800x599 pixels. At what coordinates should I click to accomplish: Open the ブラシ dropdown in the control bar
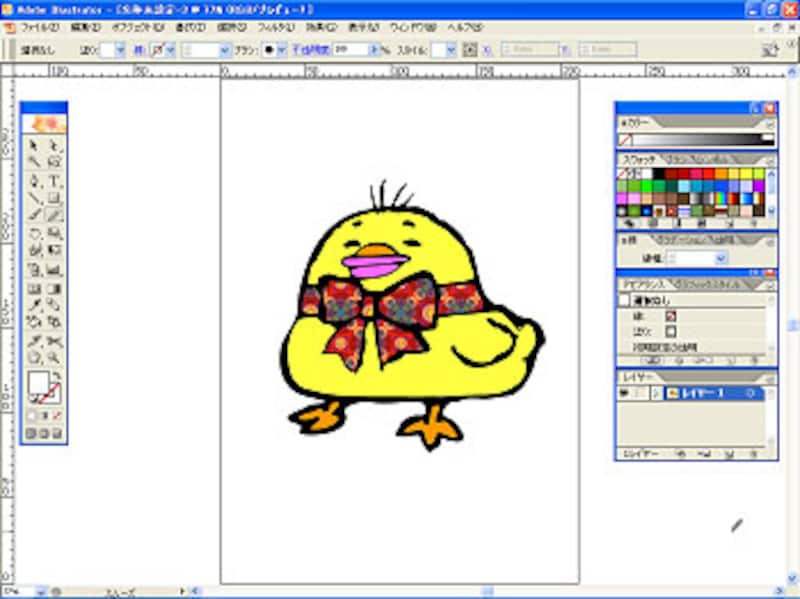coord(282,49)
